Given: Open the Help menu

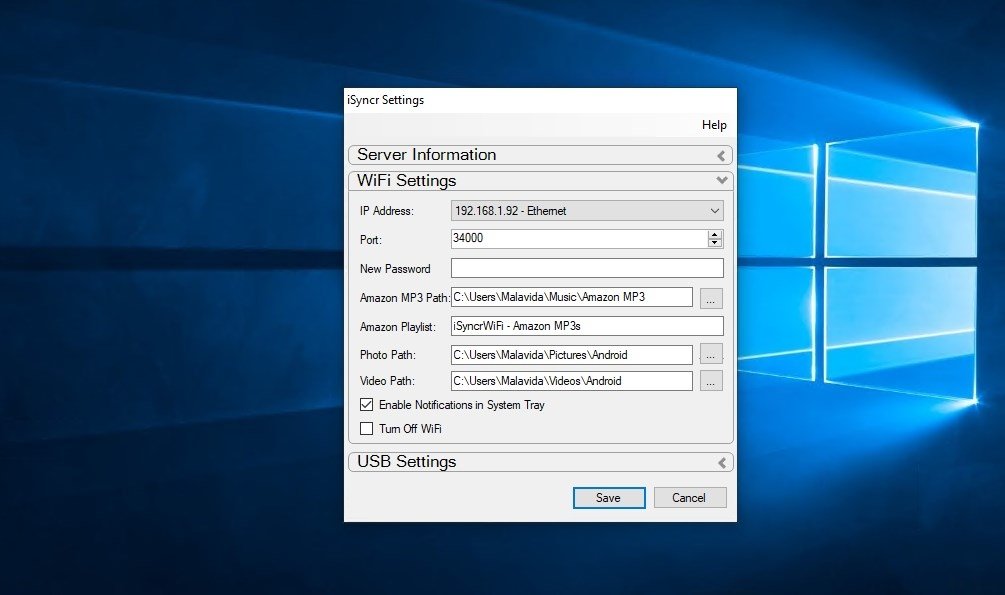Looking at the screenshot, I should point(714,125).
